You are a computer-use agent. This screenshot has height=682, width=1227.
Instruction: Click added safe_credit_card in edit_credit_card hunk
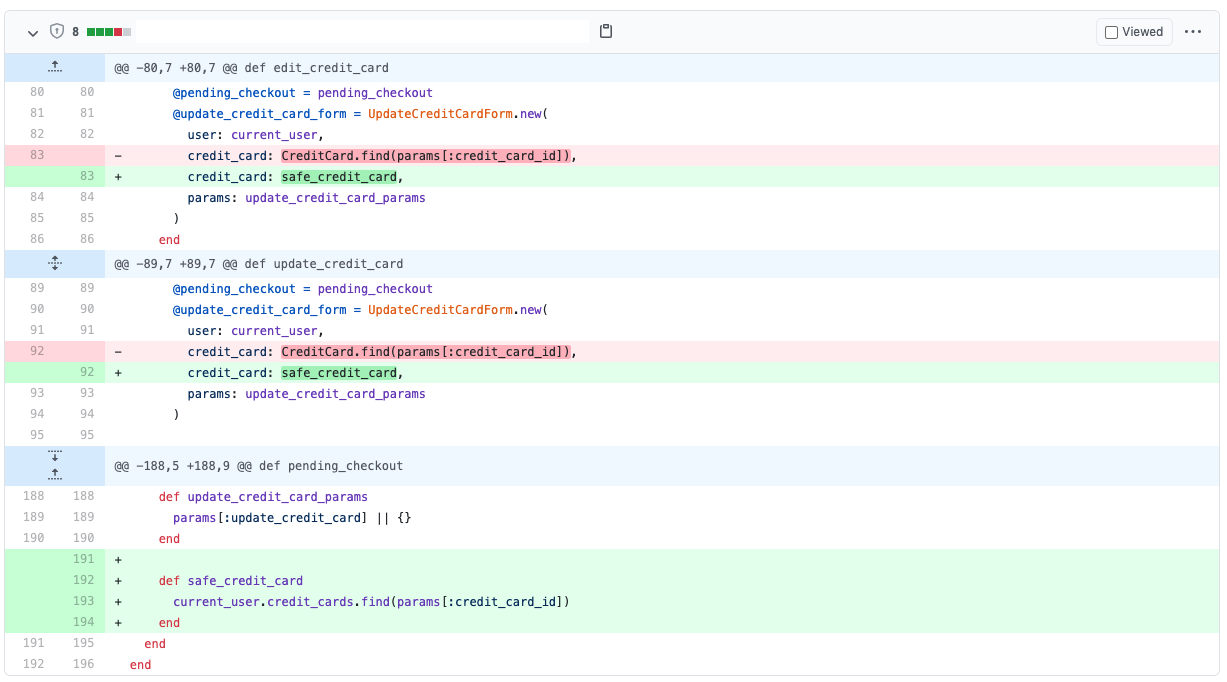point(339,177)
